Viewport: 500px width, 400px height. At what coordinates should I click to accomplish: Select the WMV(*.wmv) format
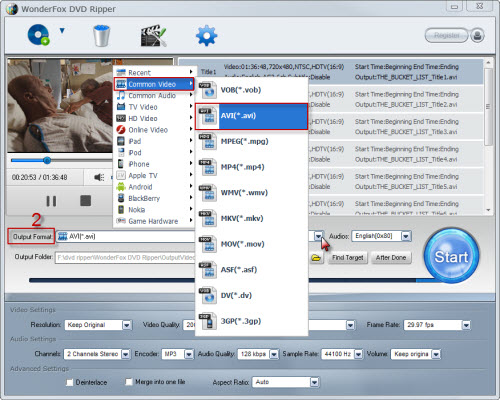pyautogui.click(x=251, y=193)
